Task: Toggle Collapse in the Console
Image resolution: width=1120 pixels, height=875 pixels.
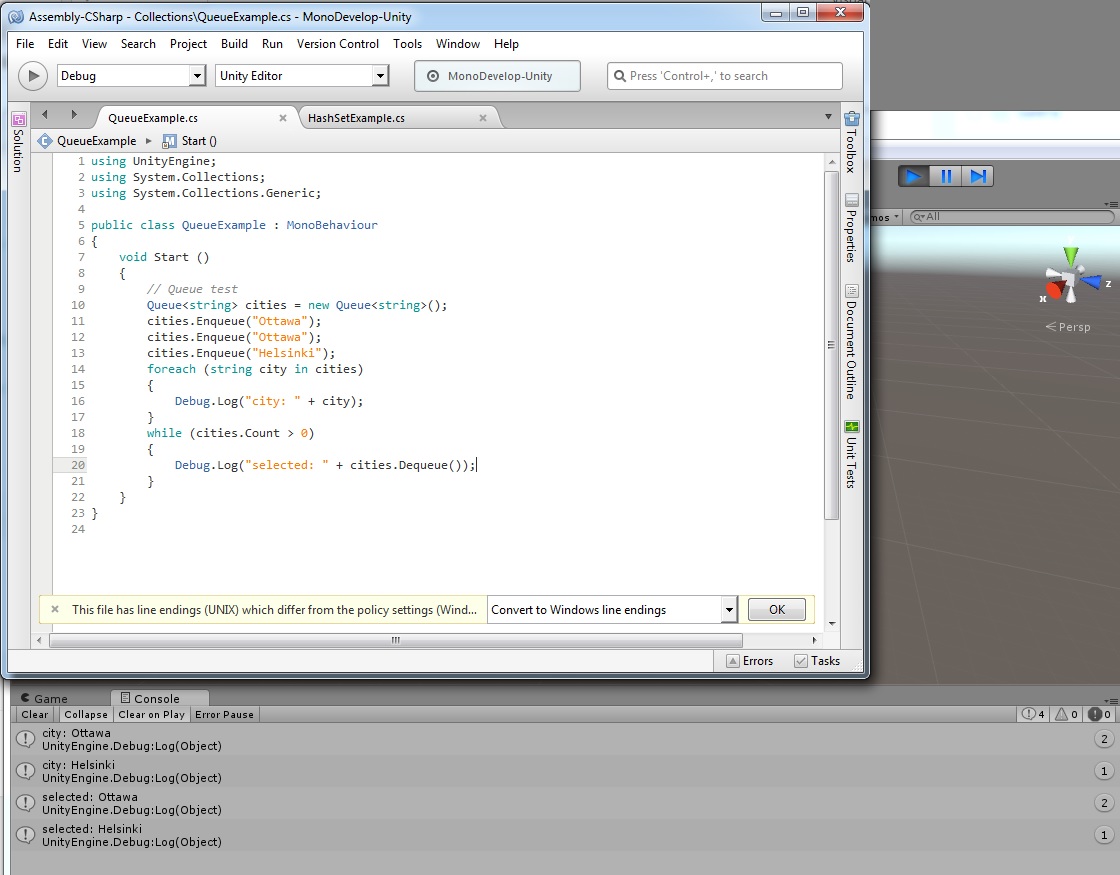Action: (x=85, y=715)
